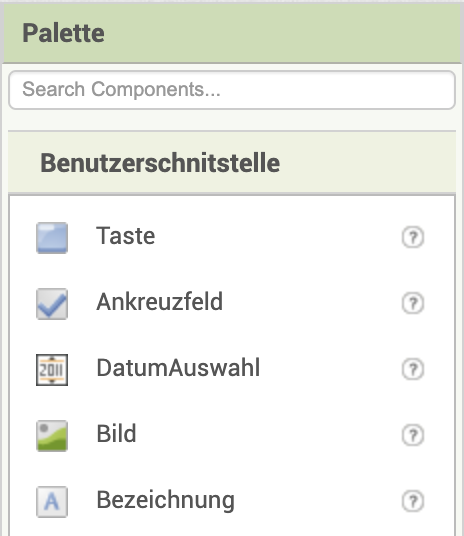The height and width of the screenshot is (536, 464).
Task: Click the Benutzerschnittstelle heading text
Action: coord(160,163)
